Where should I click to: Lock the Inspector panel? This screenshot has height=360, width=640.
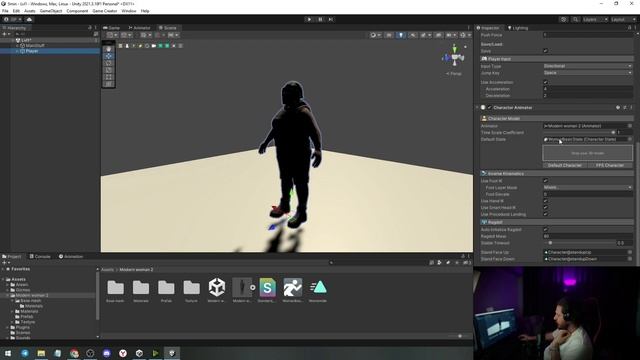click(x=629, y=28)
